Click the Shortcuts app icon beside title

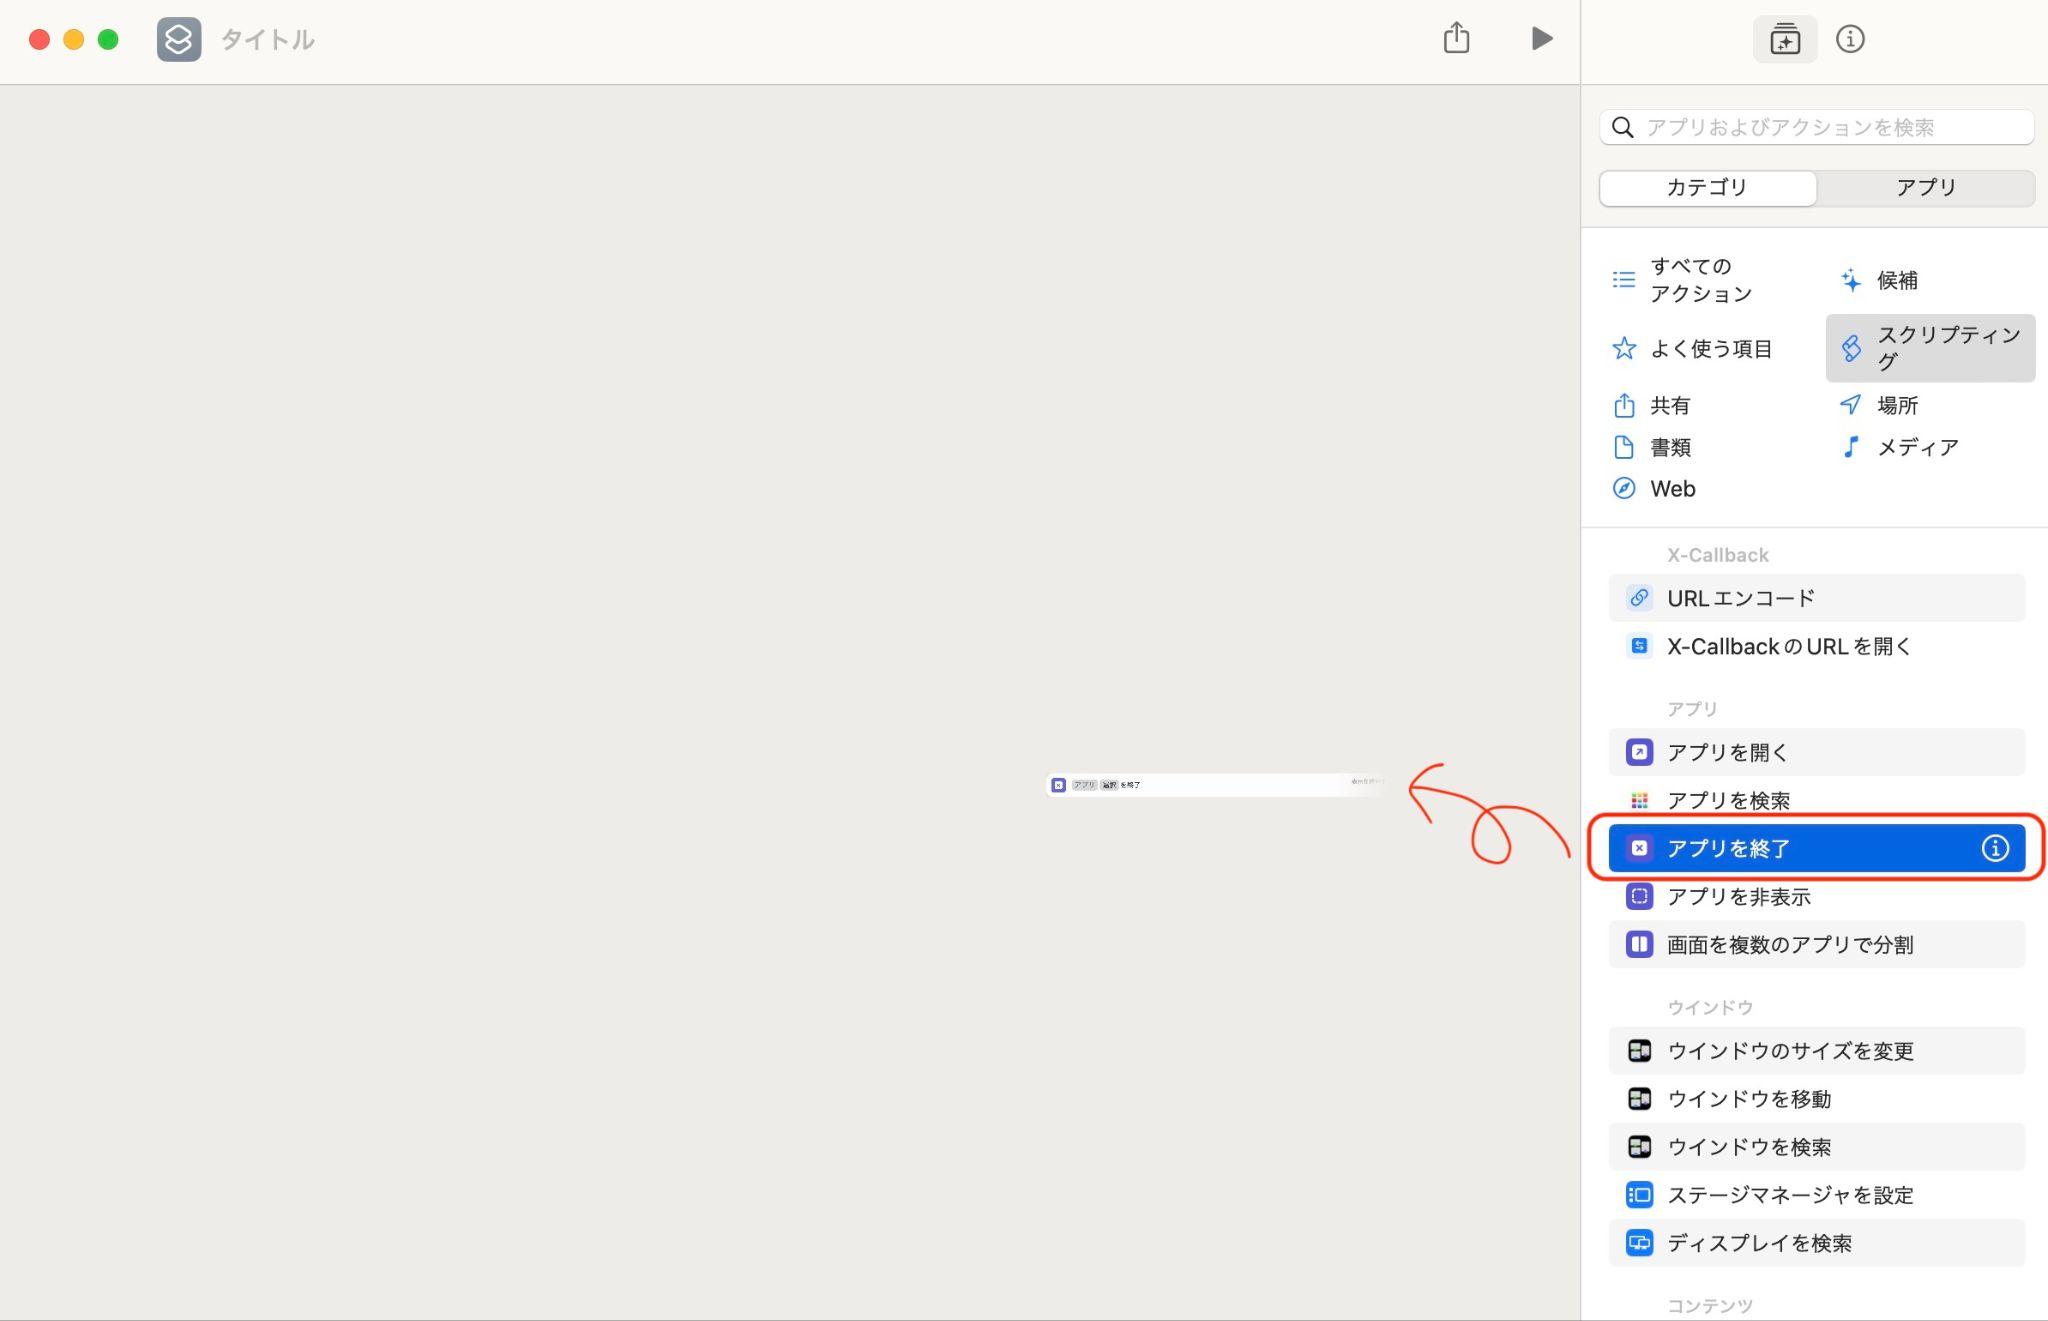coord(179,40)
